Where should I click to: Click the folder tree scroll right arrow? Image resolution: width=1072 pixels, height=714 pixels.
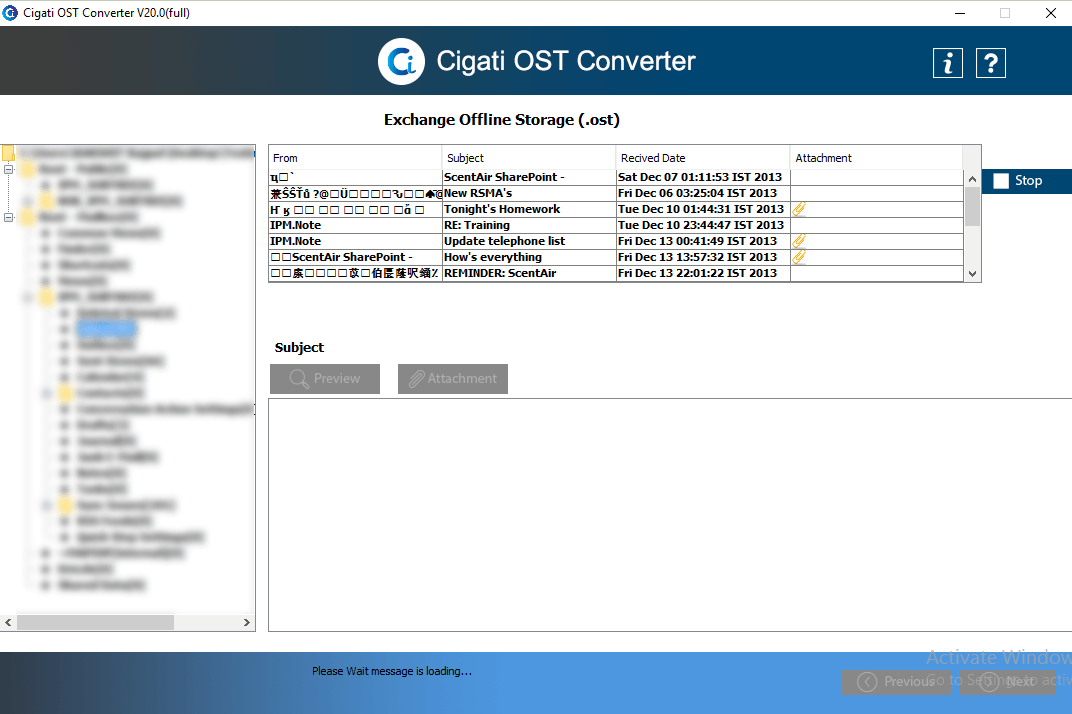click(x=247, y=622)
